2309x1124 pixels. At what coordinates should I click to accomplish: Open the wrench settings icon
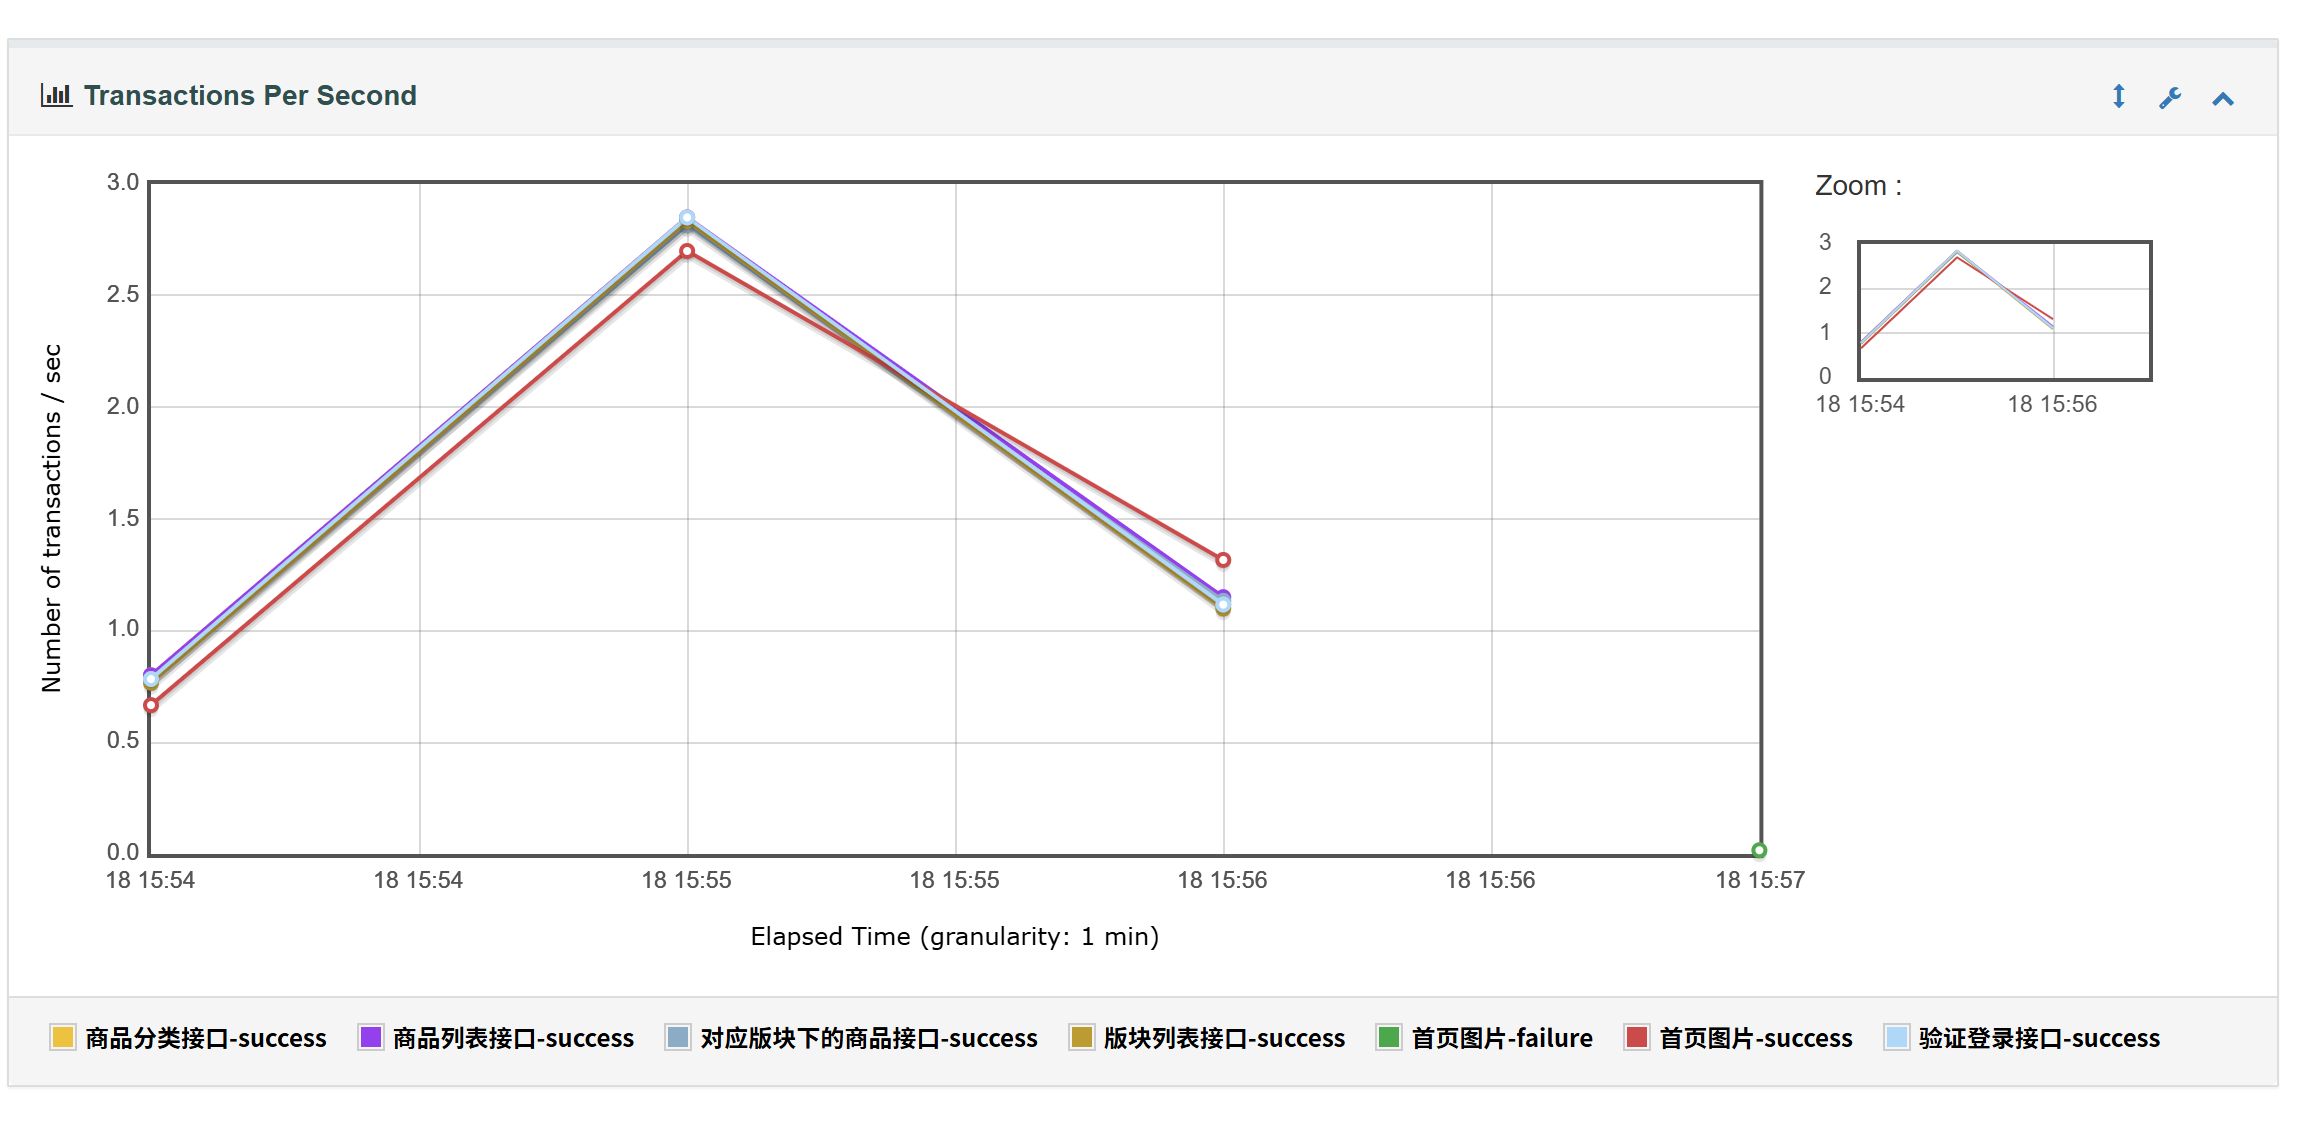tap(2169, 97)
